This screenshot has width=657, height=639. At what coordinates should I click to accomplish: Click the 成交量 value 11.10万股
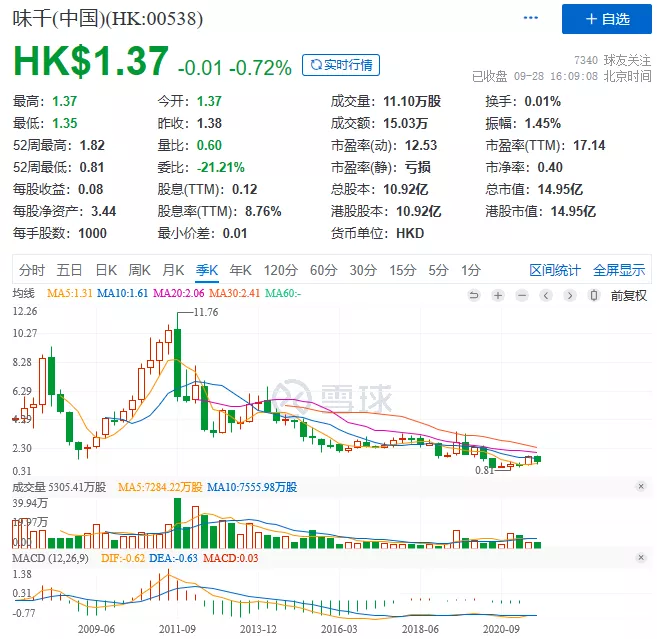(x=412, y=101)
